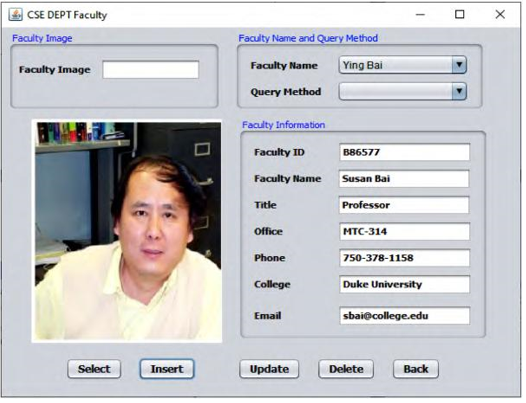
Task: Click the College field Duke University
Action: pos(404,284)
